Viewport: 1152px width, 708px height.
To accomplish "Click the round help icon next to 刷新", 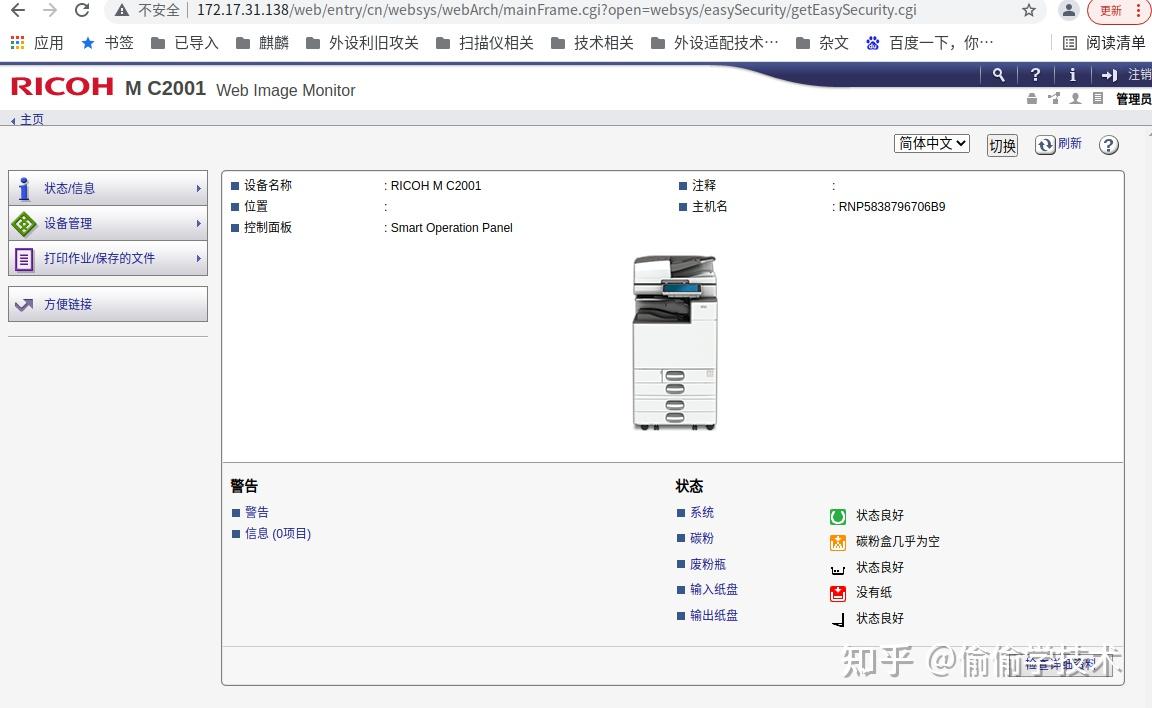I will pos(1109,145).
